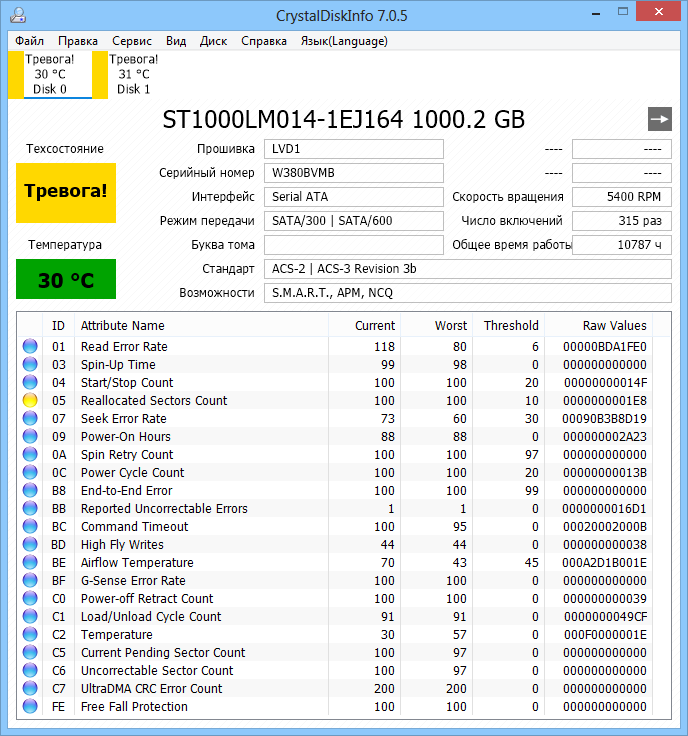Click the Температура label above green box
The height and width of the screenshot is (736, 688).
pyautogui.click(x=65, y=245)
